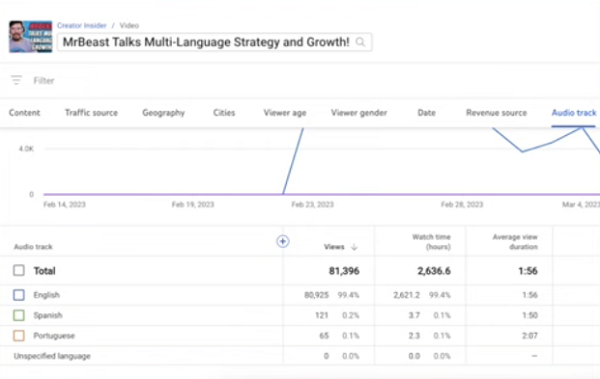Toggle the English audio track checkbox

(x=19, y=295)
